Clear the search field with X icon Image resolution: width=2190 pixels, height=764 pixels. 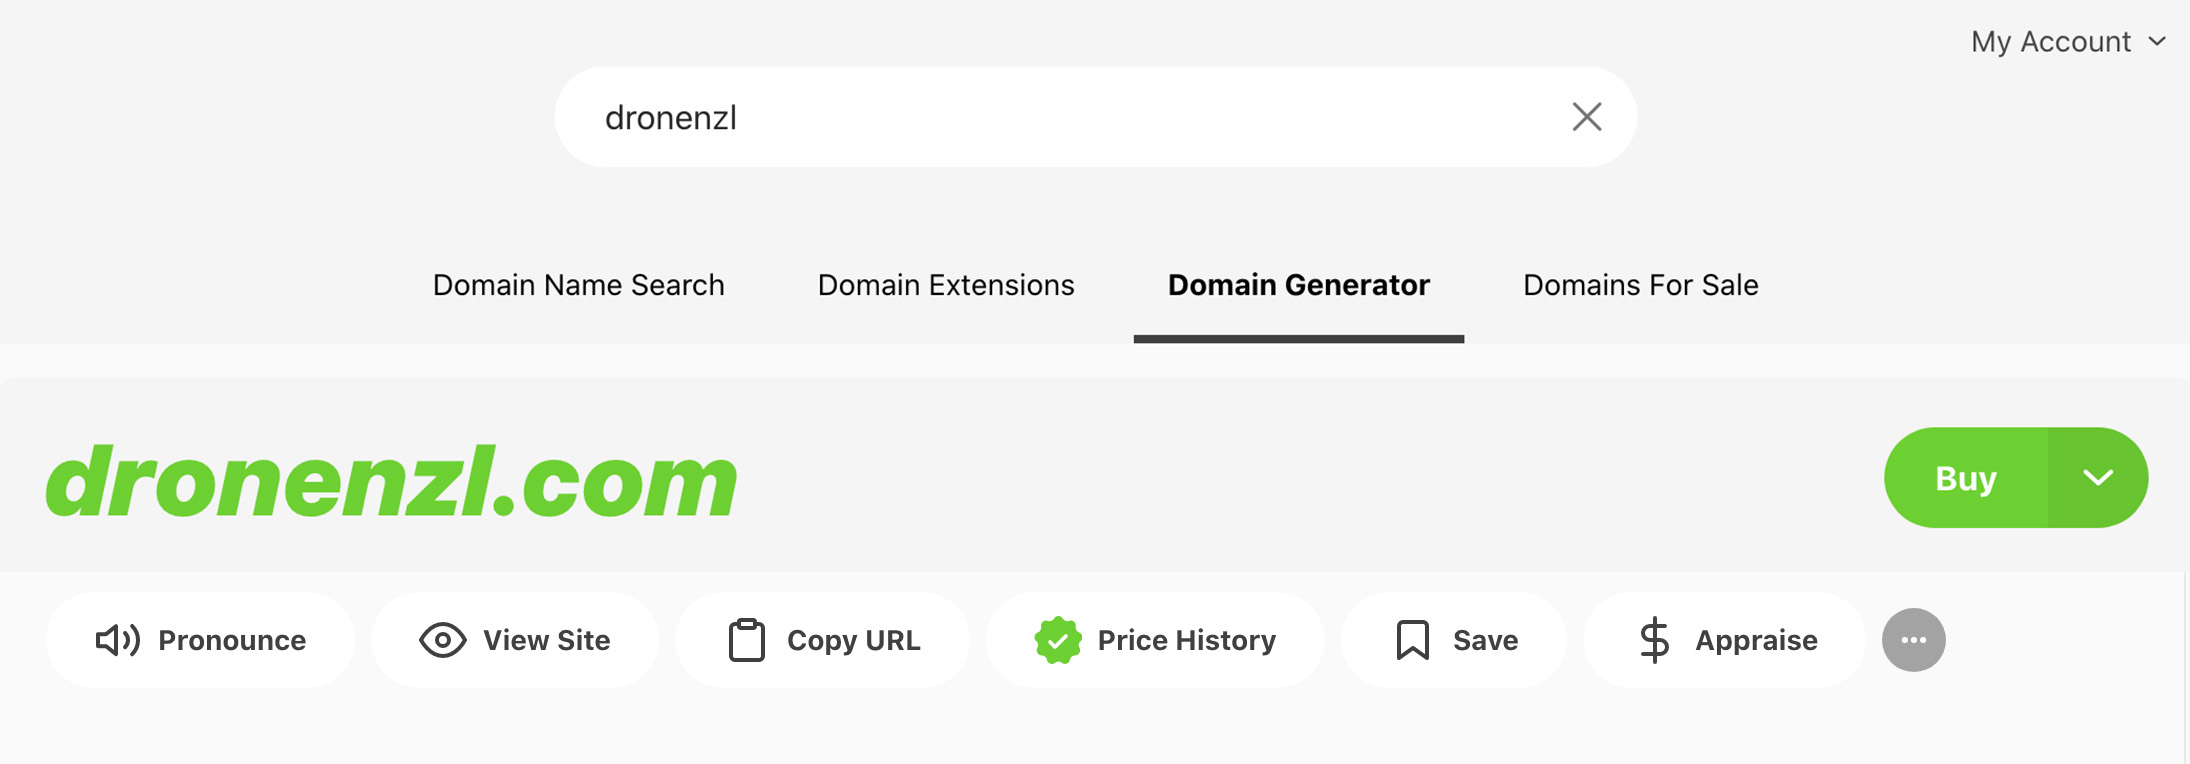tap(1587, 117)
